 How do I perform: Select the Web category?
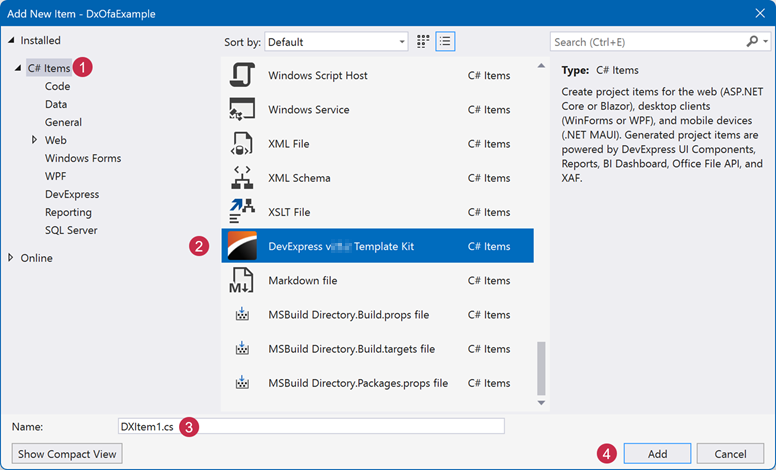(x=55, y=140)
